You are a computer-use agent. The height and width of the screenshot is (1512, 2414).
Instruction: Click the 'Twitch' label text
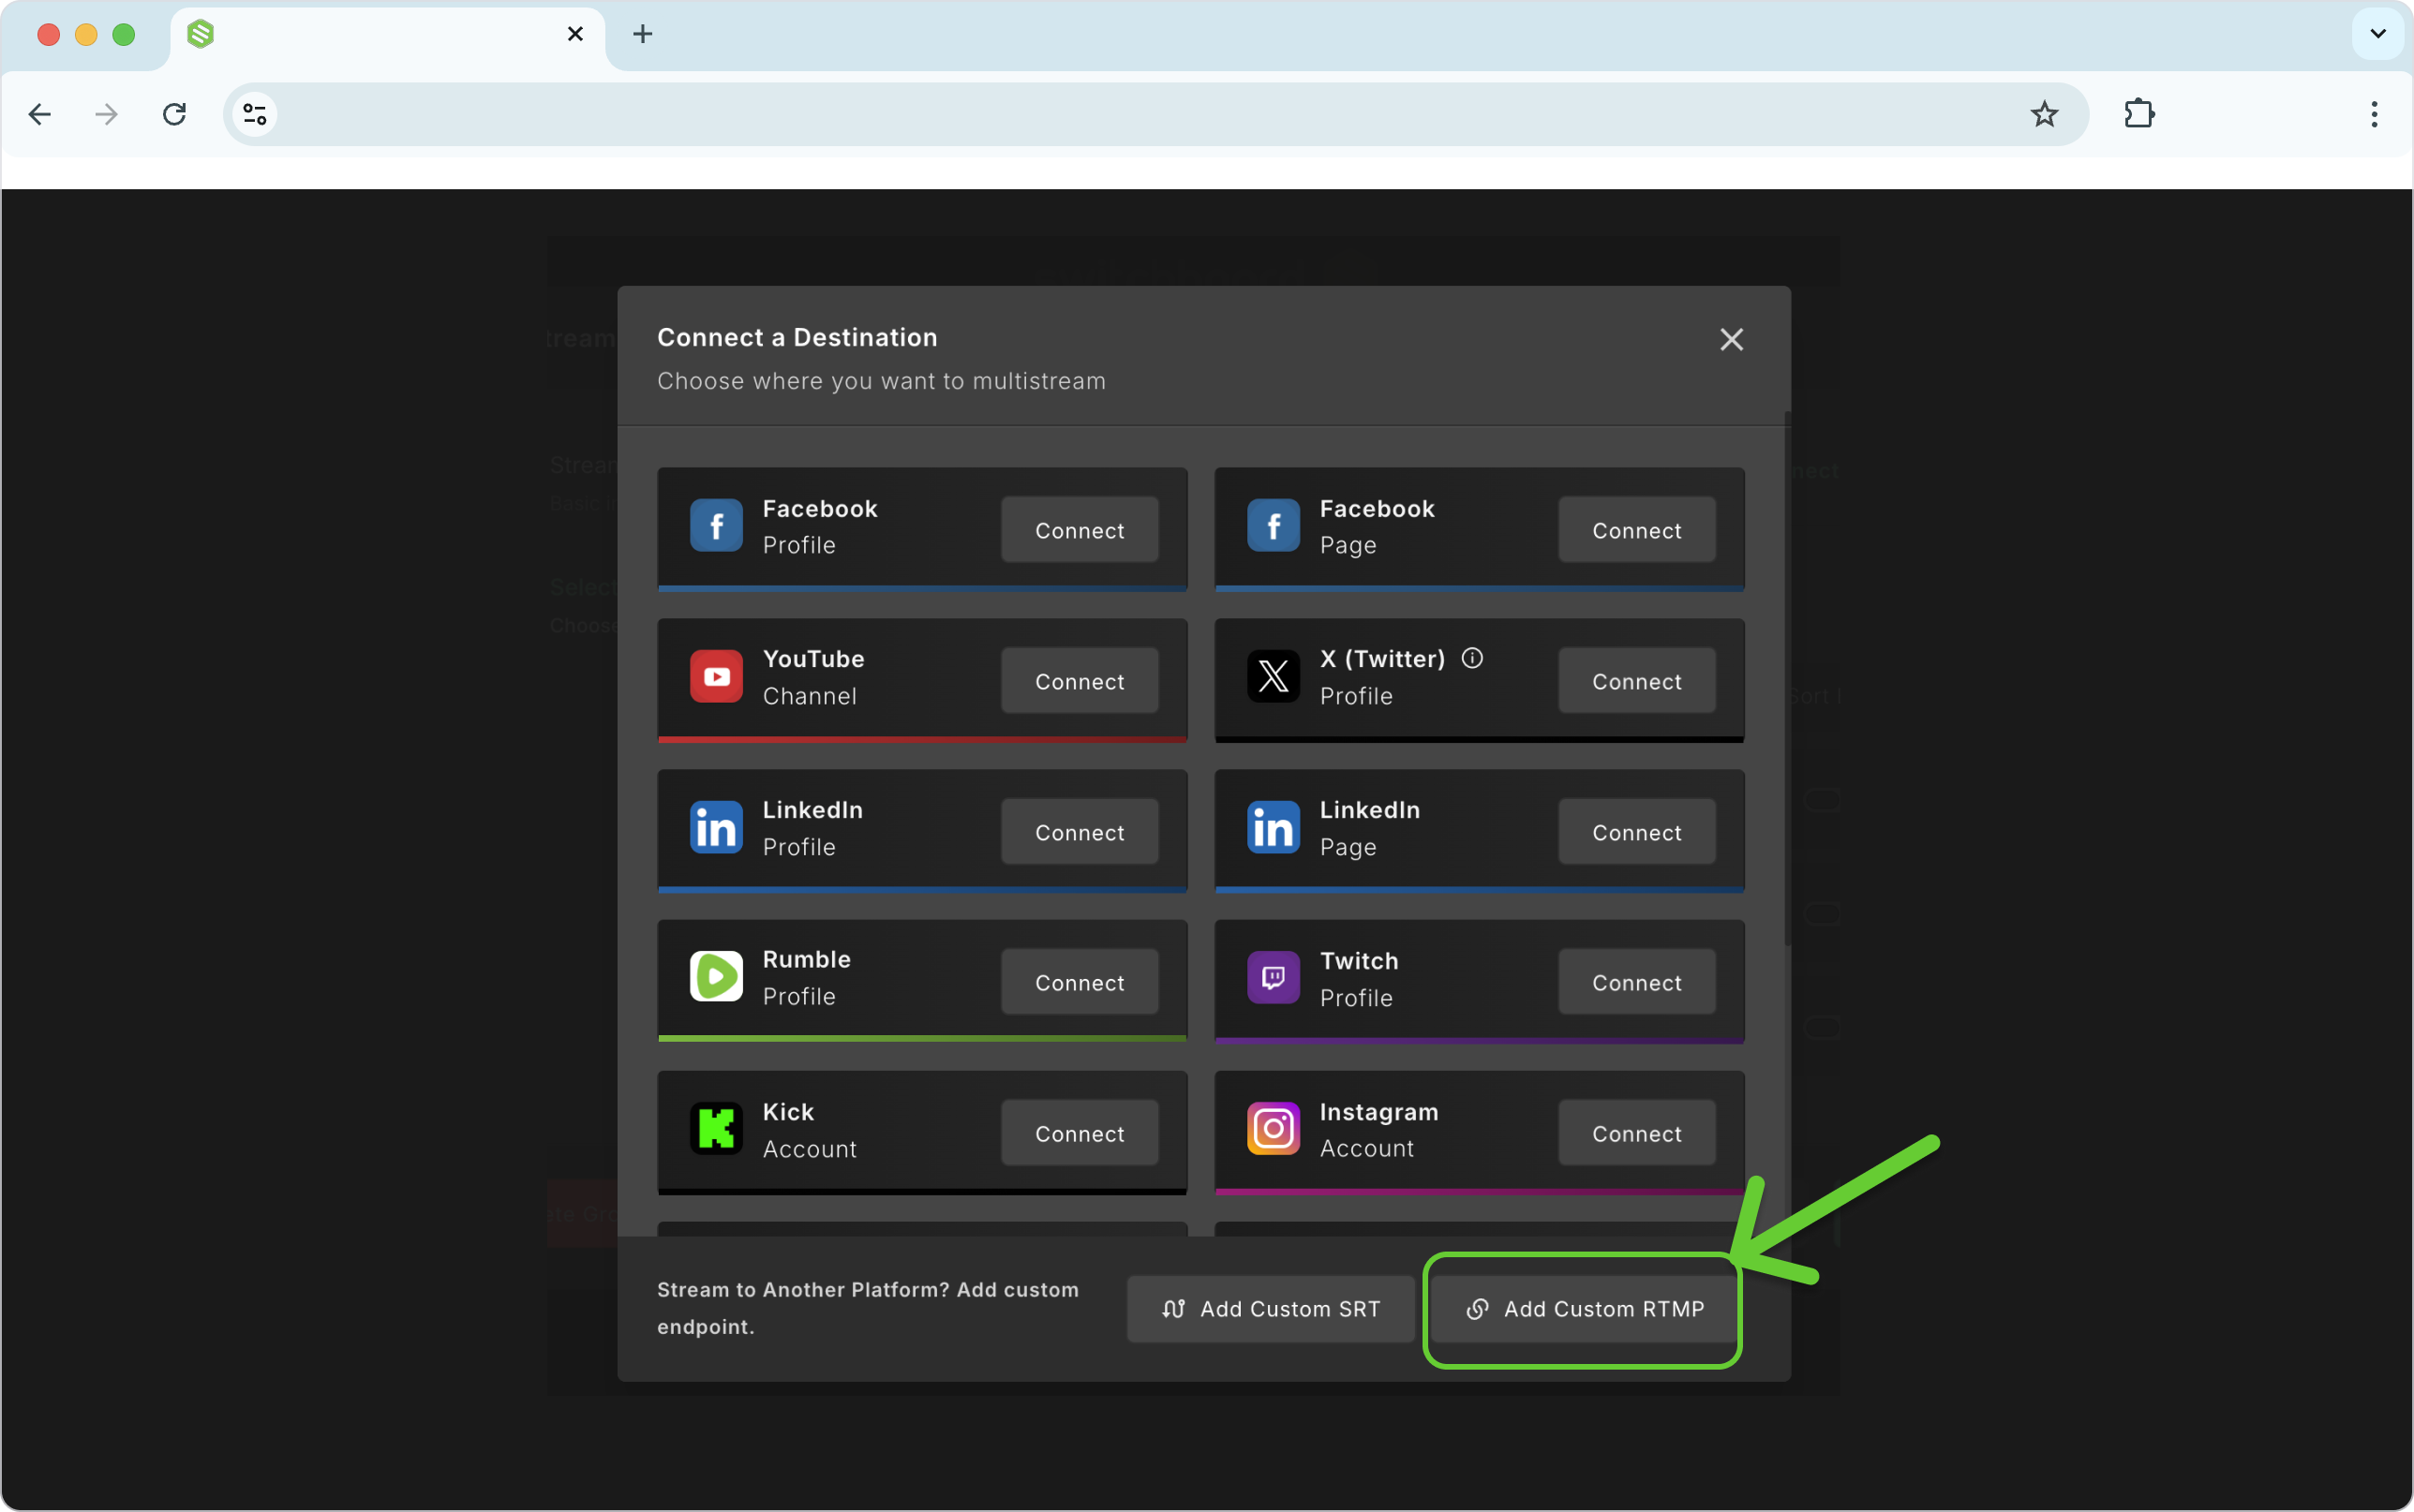click(1359, 960)
